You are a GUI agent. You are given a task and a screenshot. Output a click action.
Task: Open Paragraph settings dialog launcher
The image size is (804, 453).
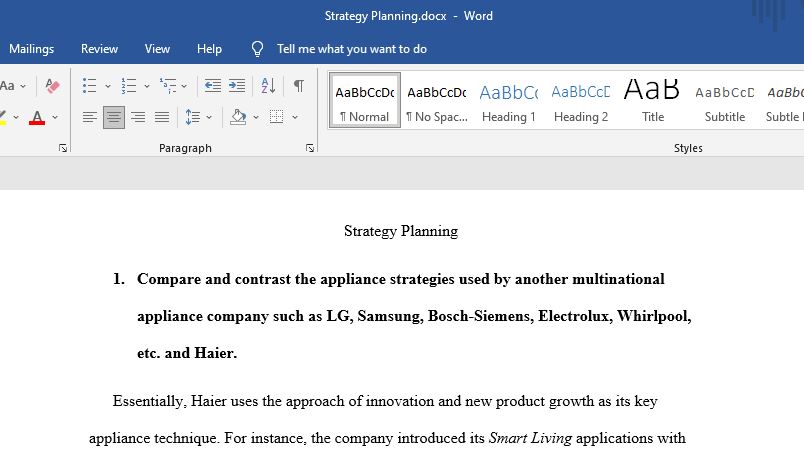pos(310,148)
